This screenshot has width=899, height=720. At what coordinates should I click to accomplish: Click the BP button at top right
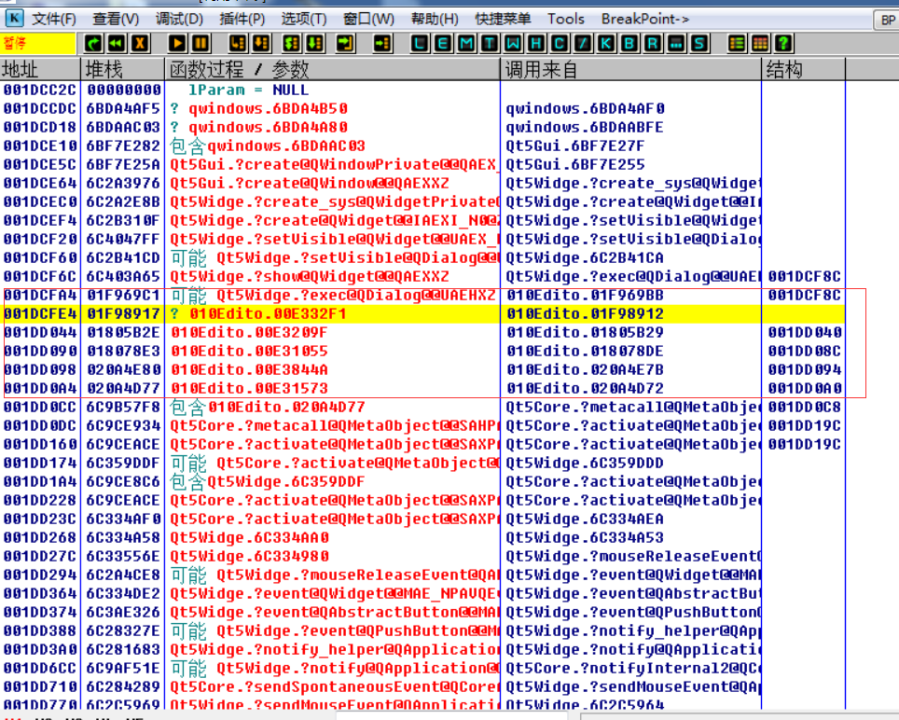coord(886,20)
